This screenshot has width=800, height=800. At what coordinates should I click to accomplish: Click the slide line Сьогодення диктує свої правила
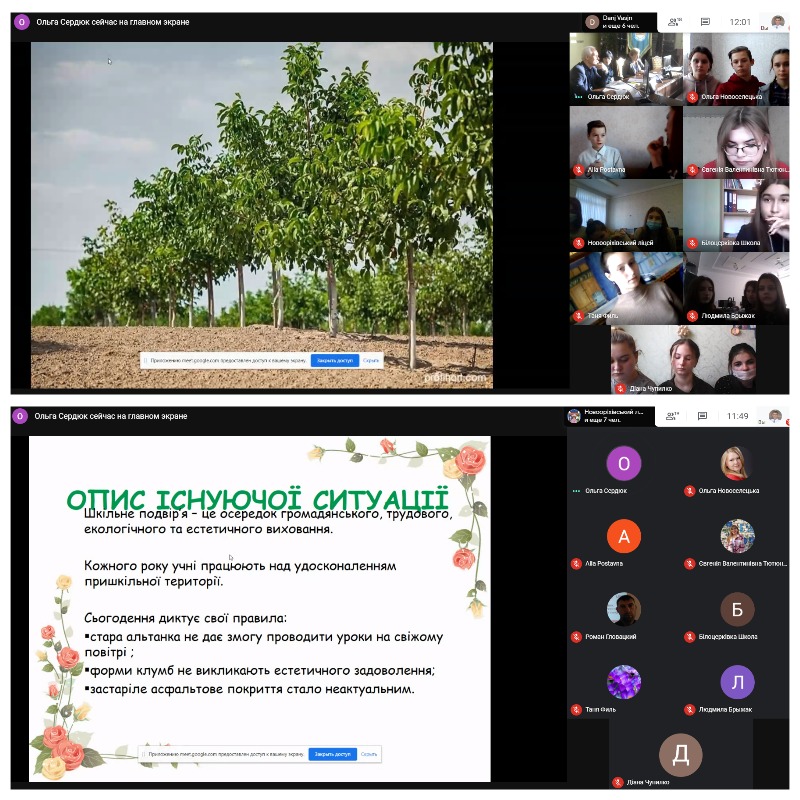coord(185,618)
